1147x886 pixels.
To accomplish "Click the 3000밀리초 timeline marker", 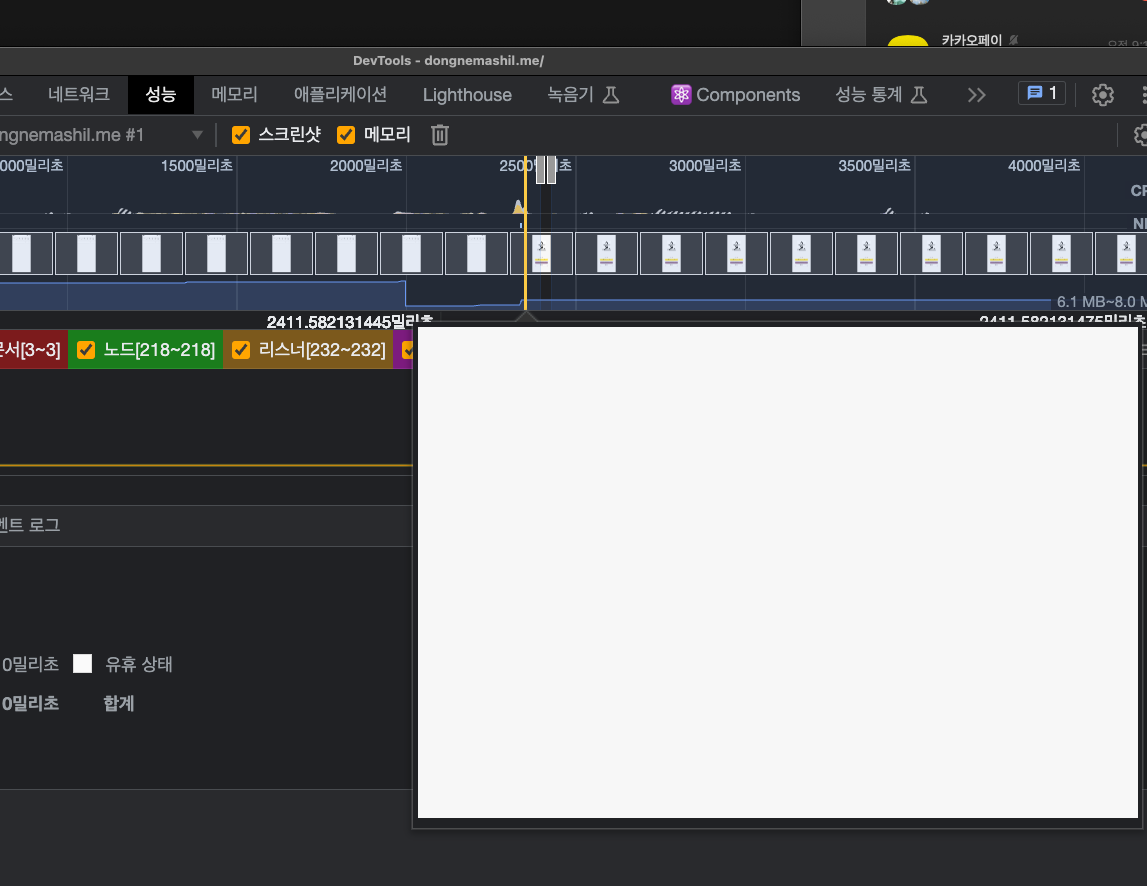I will point(705,166).
